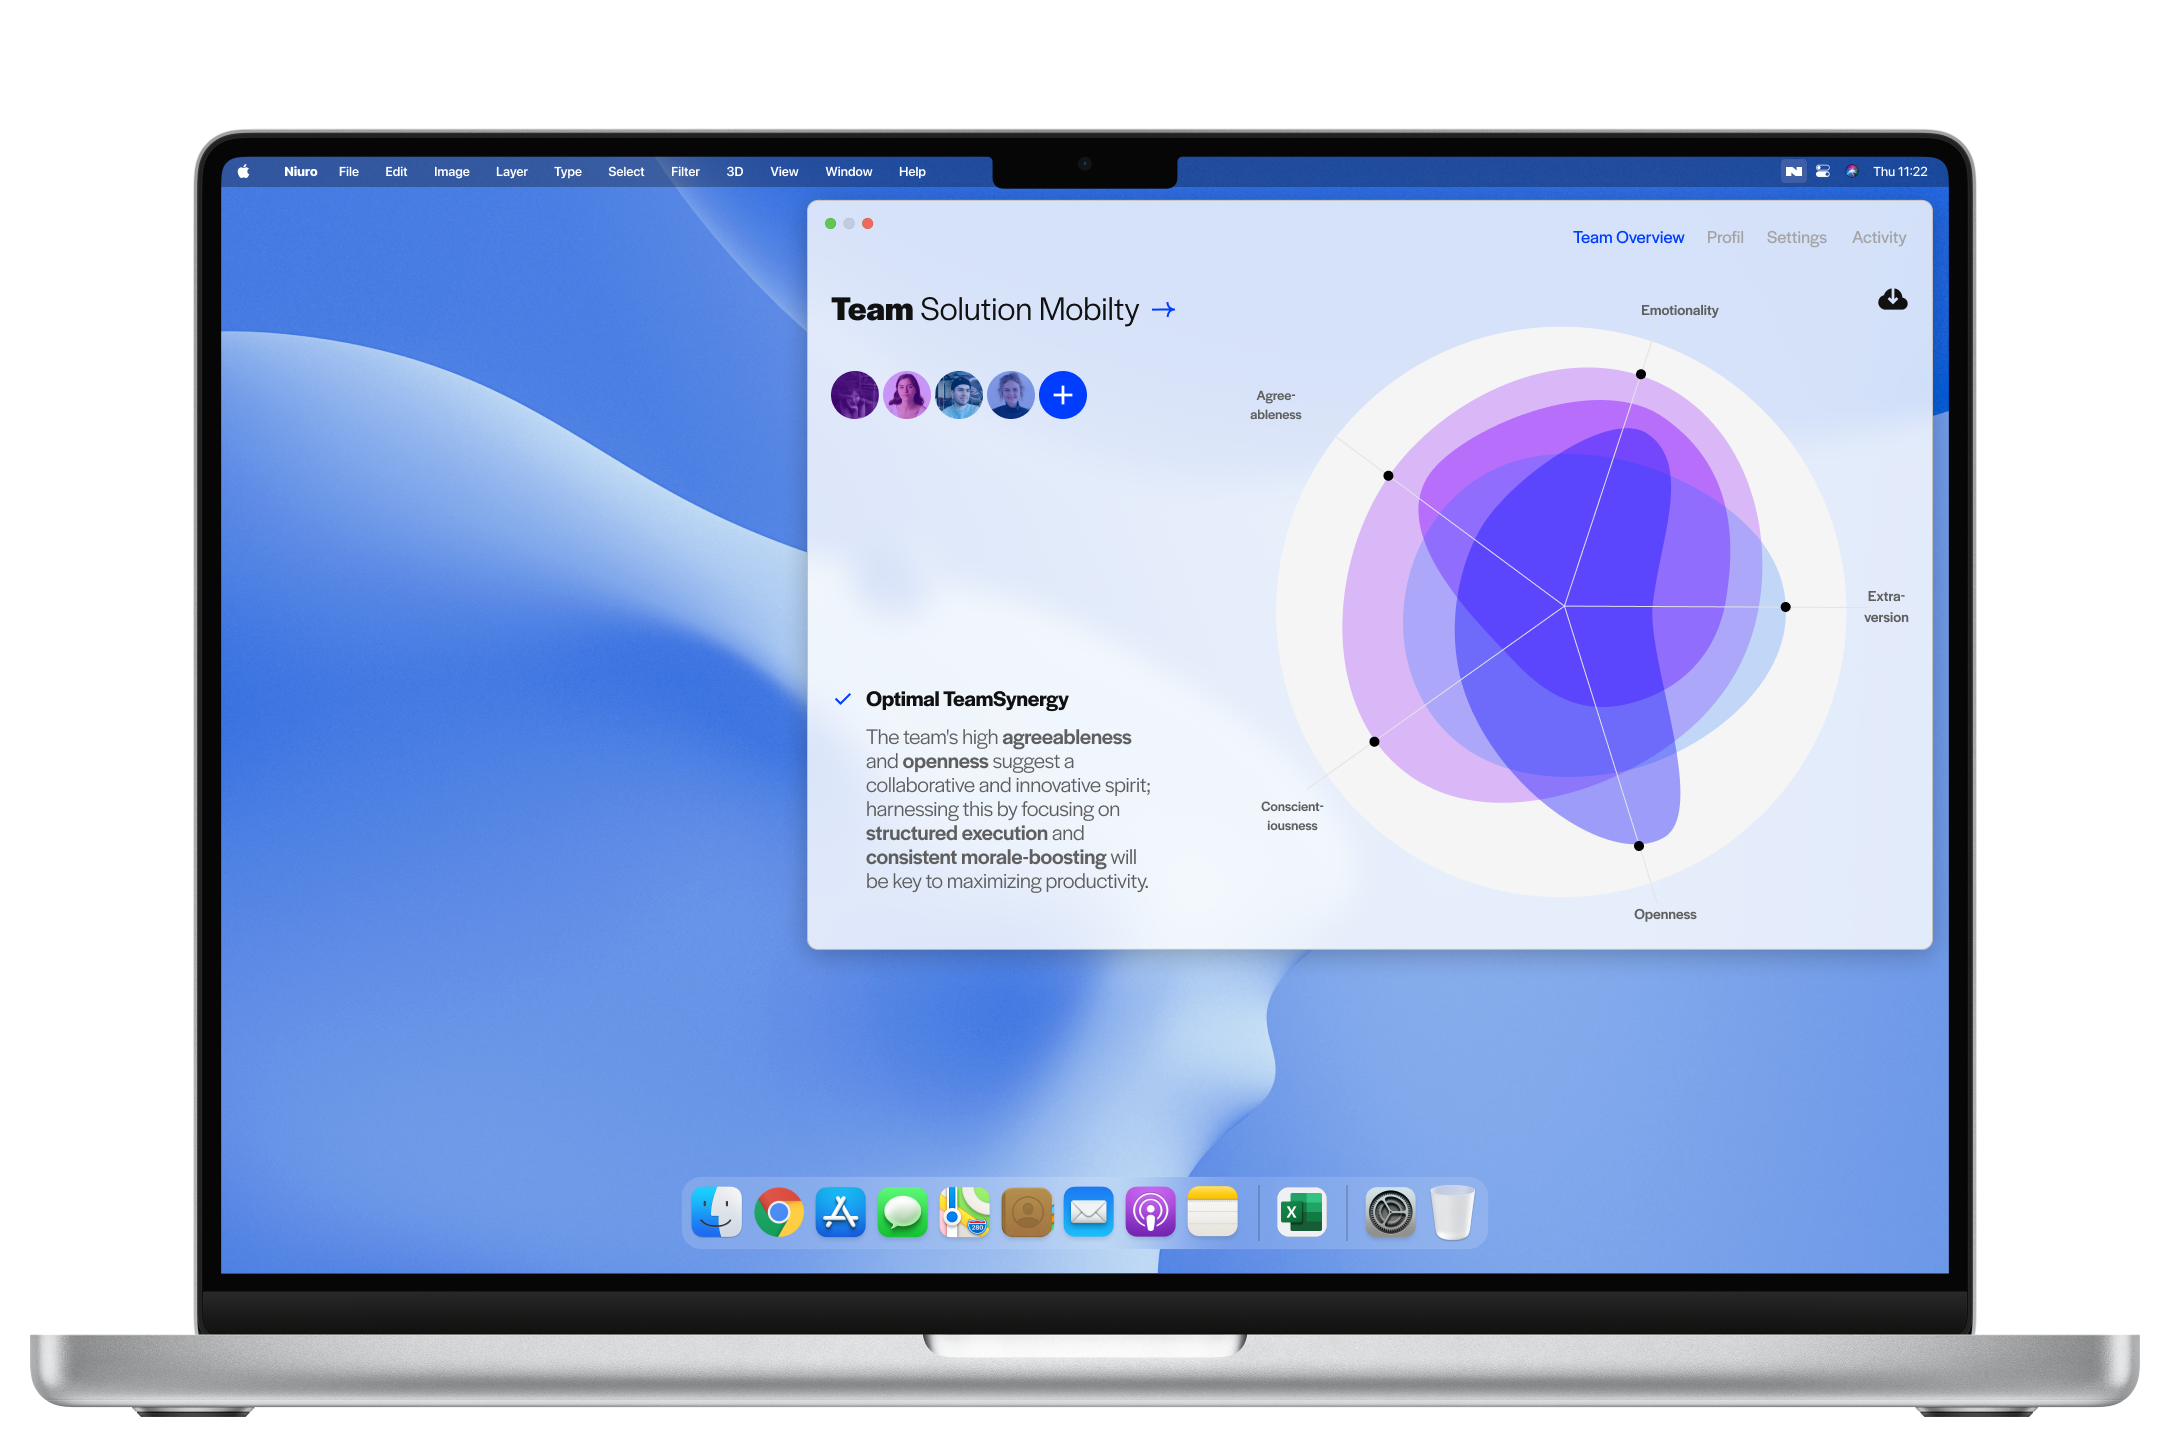
Task: Click the Siri icon in the menu bar
Action: point(1852,171)
